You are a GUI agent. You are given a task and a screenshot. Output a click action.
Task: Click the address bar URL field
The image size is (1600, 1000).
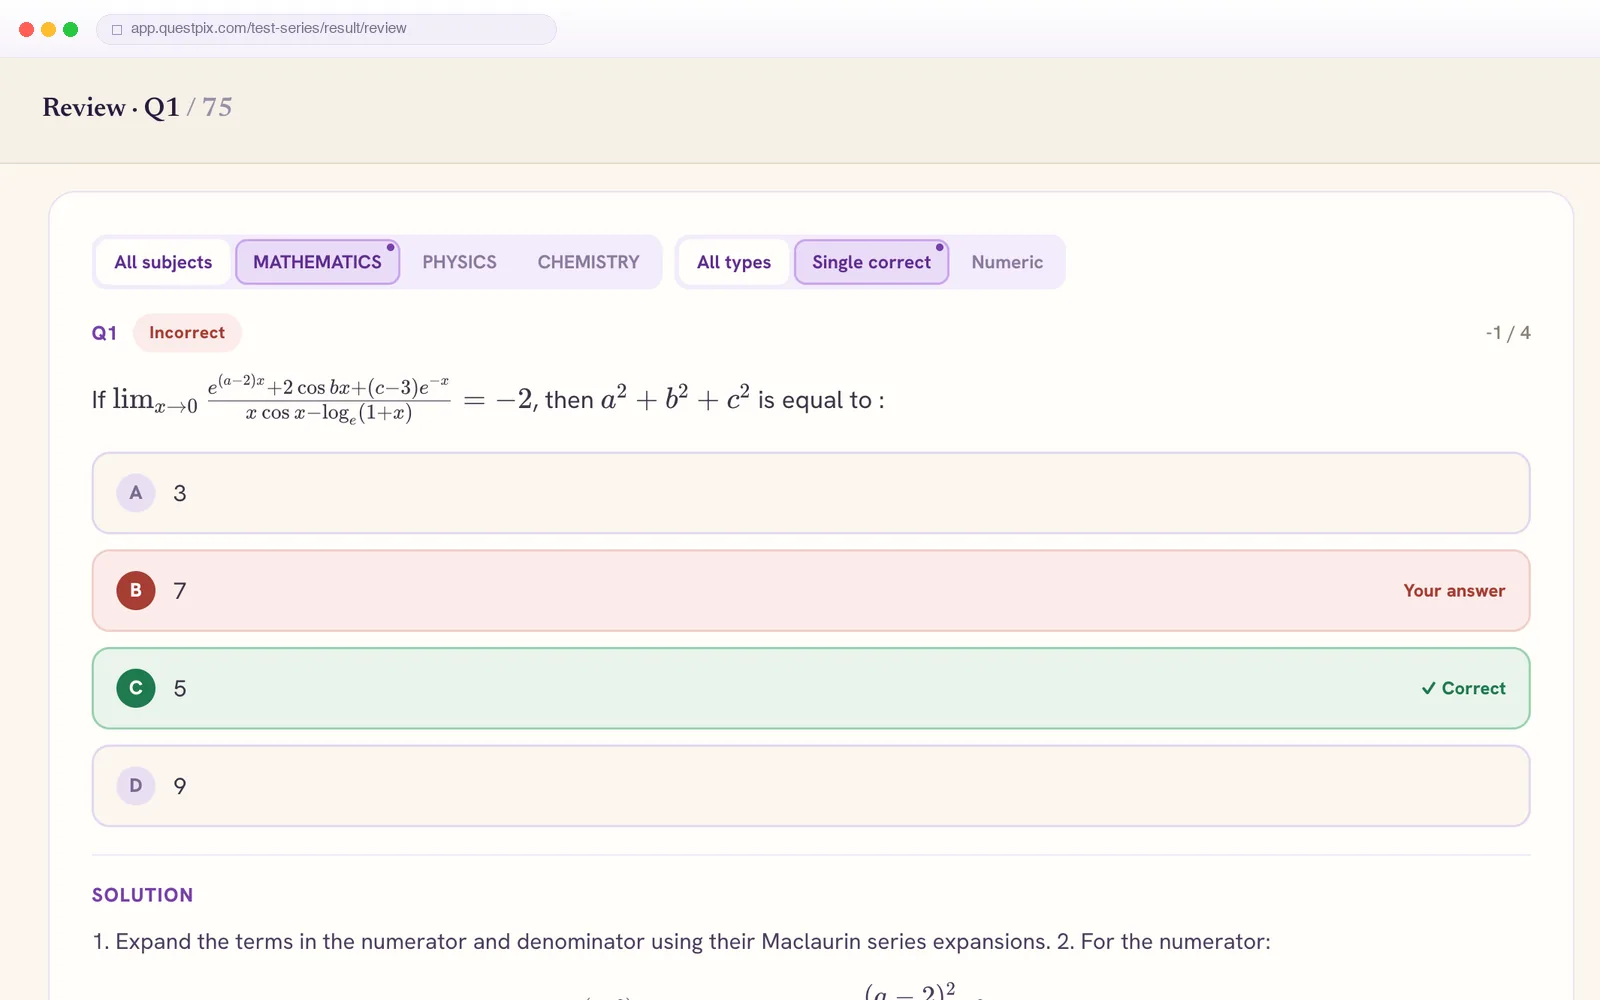tap(326, 29)
